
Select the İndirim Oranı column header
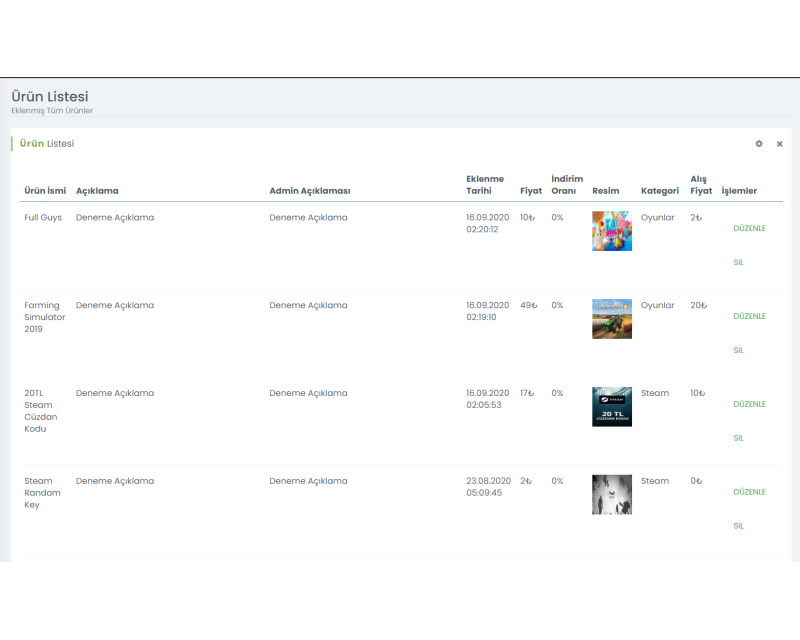coord(567,185)
